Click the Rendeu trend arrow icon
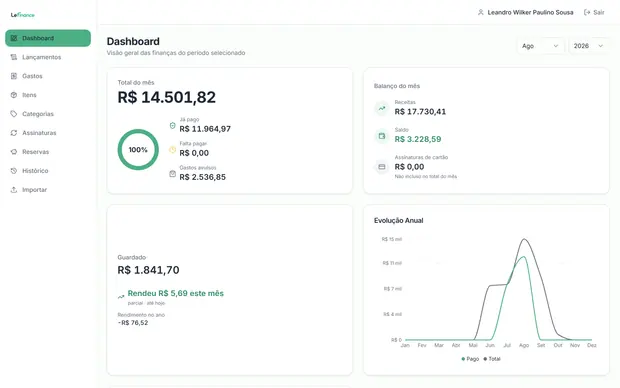 [121, 296]
